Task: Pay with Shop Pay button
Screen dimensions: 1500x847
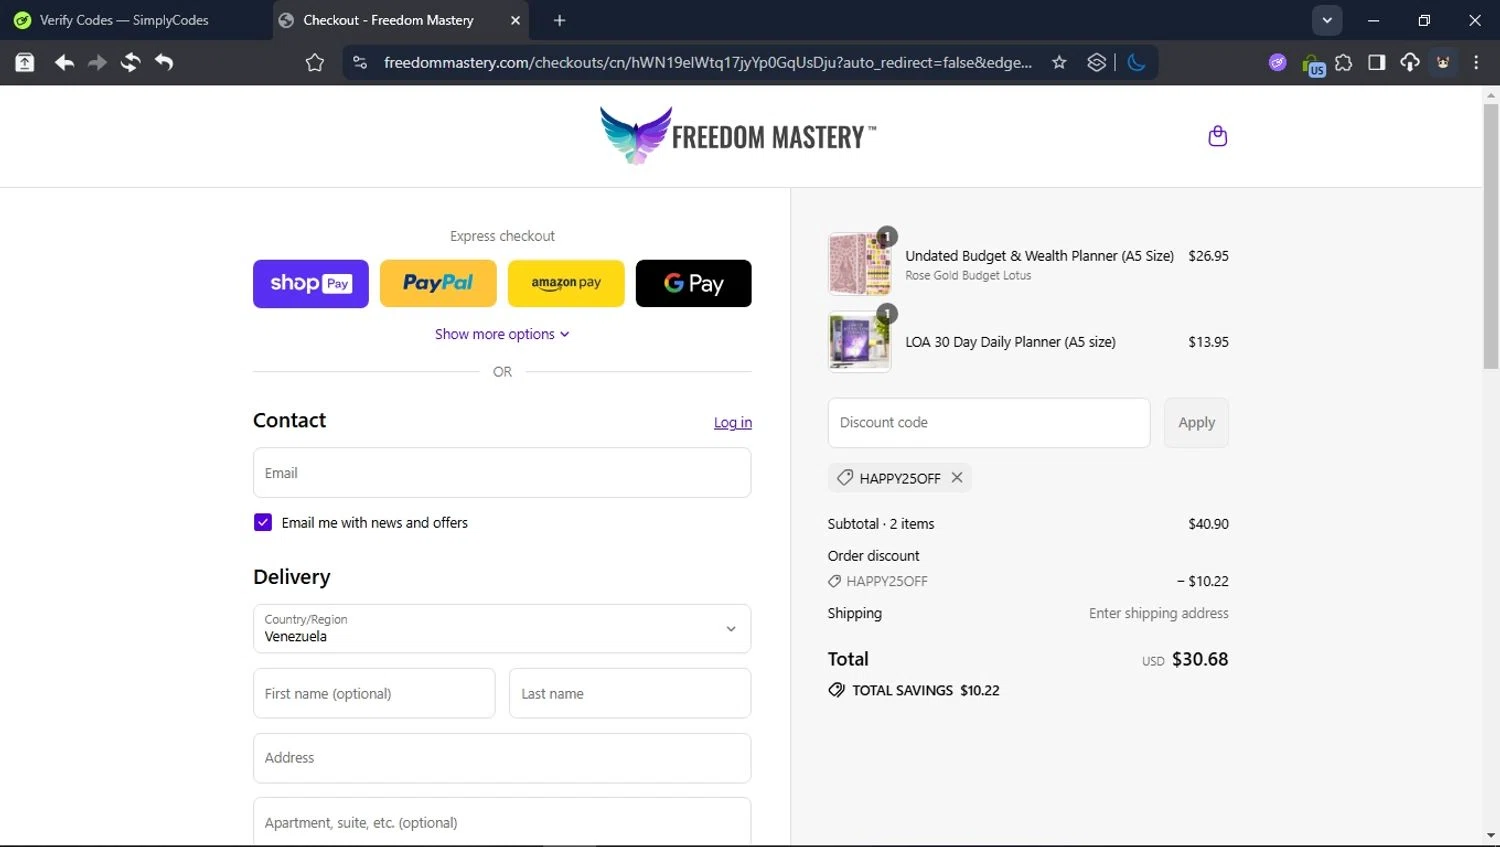Action: [x=311, y=284]
